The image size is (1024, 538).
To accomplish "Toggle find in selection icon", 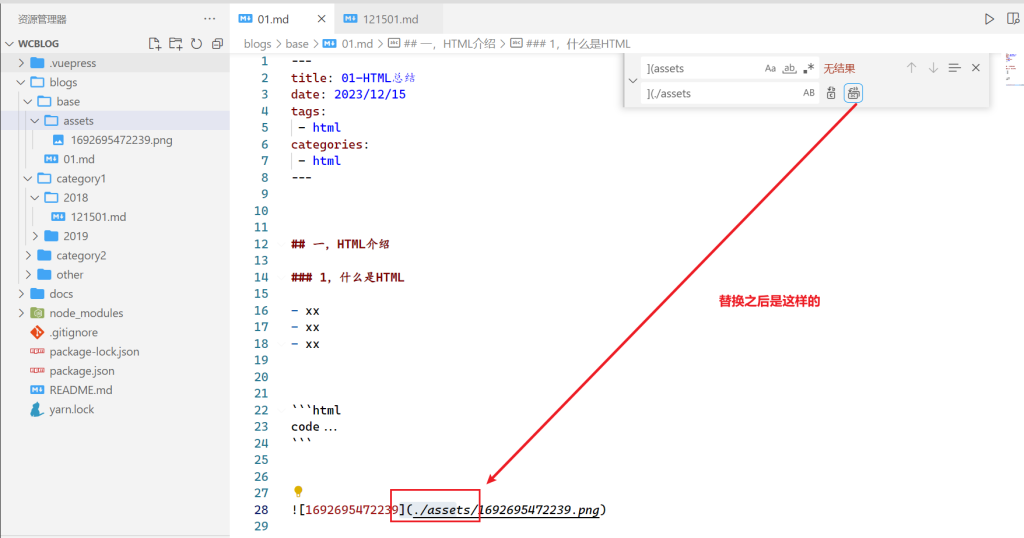I will pyautogui.click(x=955, y=68).
